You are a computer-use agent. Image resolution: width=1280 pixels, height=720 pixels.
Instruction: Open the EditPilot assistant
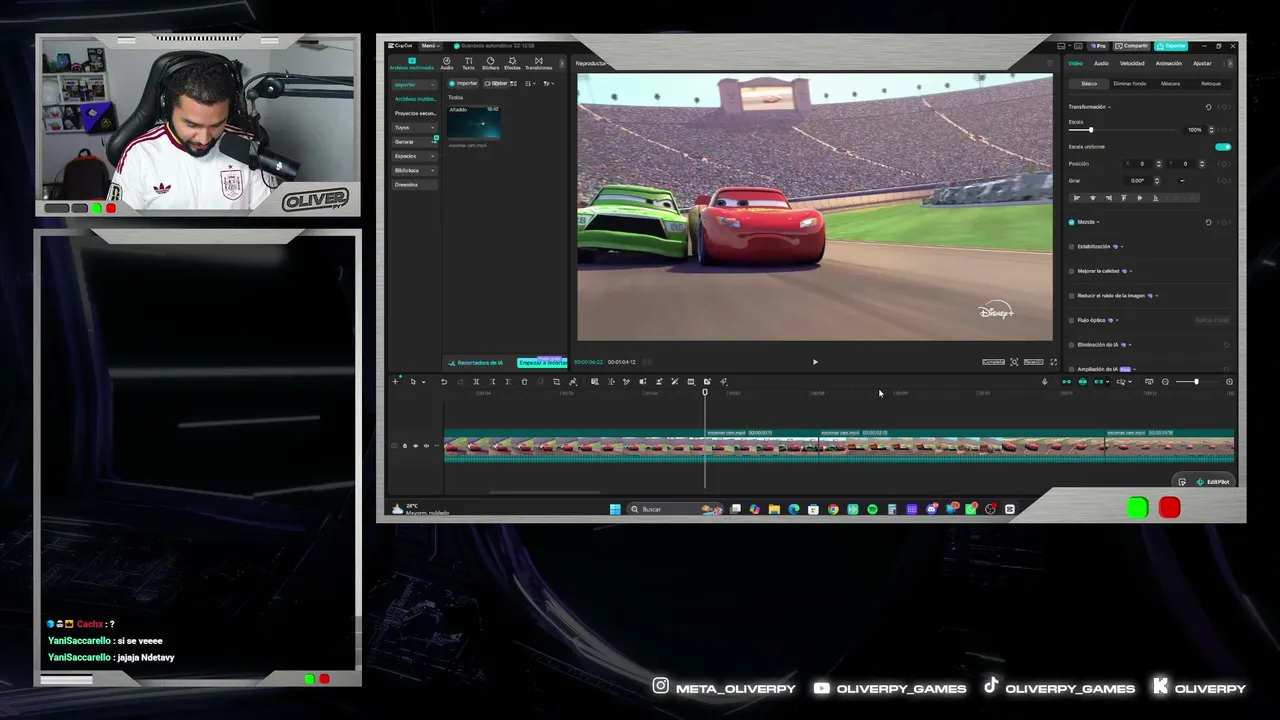coord(1213,482)
